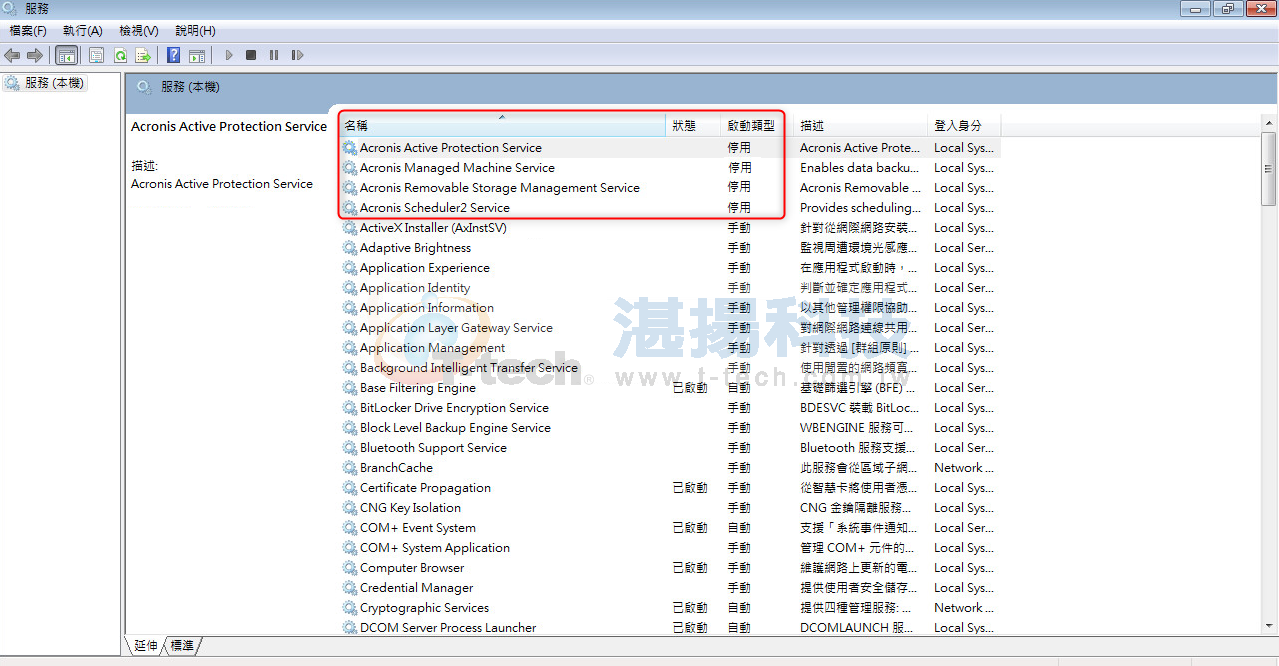The width and height of the screenshot is (1279, 666).
Task: Click the Back arrow in the toolbar
Action: (12, 55)
